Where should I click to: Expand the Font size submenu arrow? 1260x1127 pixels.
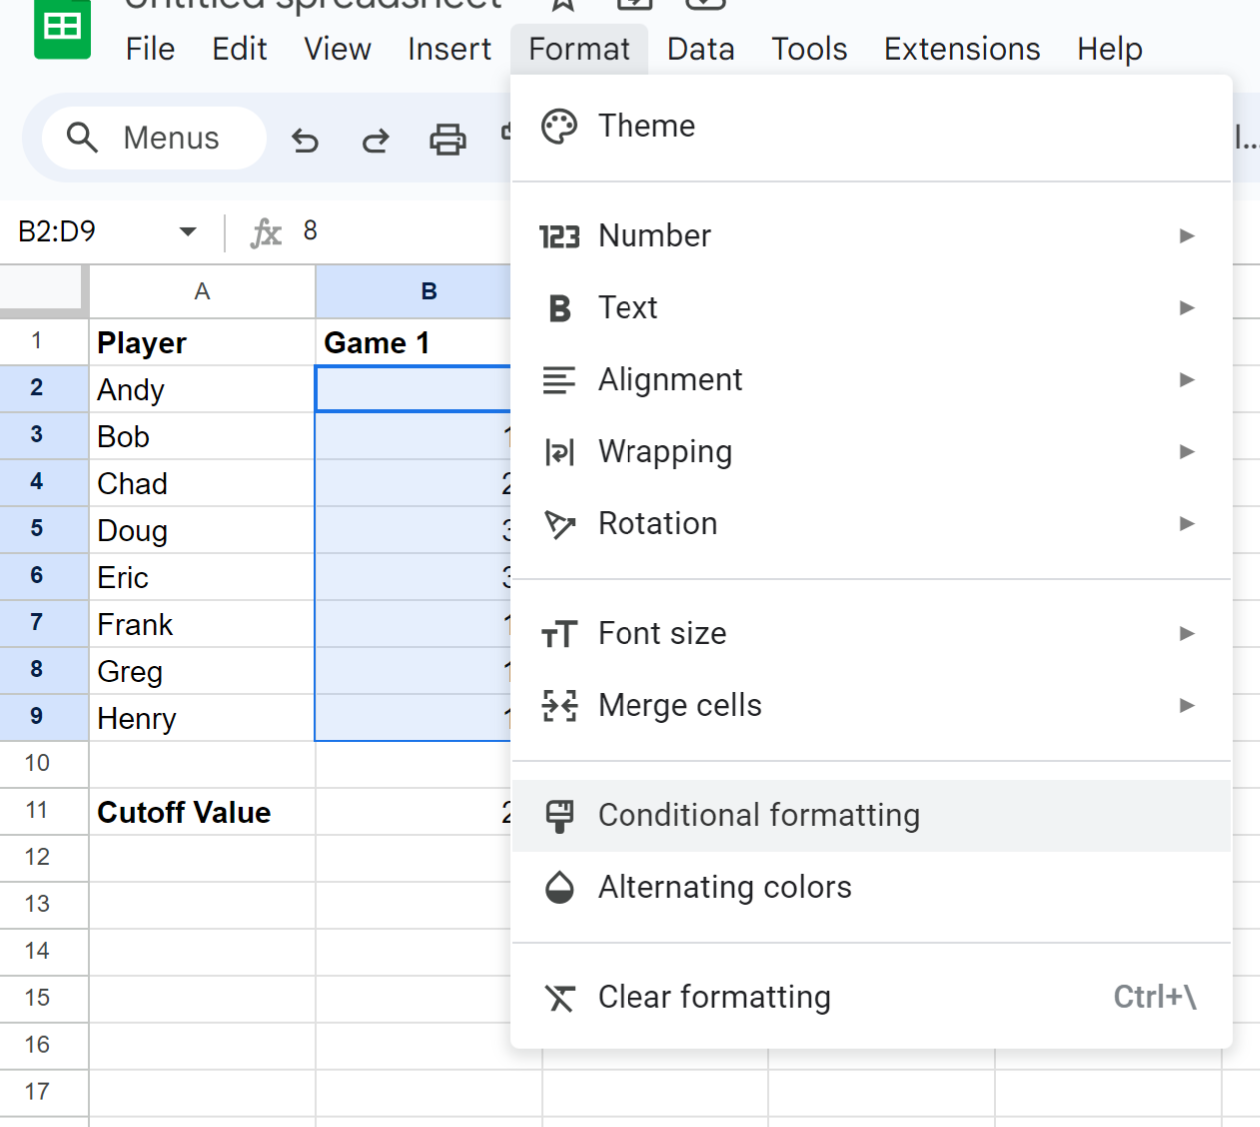pos(1187,634)
